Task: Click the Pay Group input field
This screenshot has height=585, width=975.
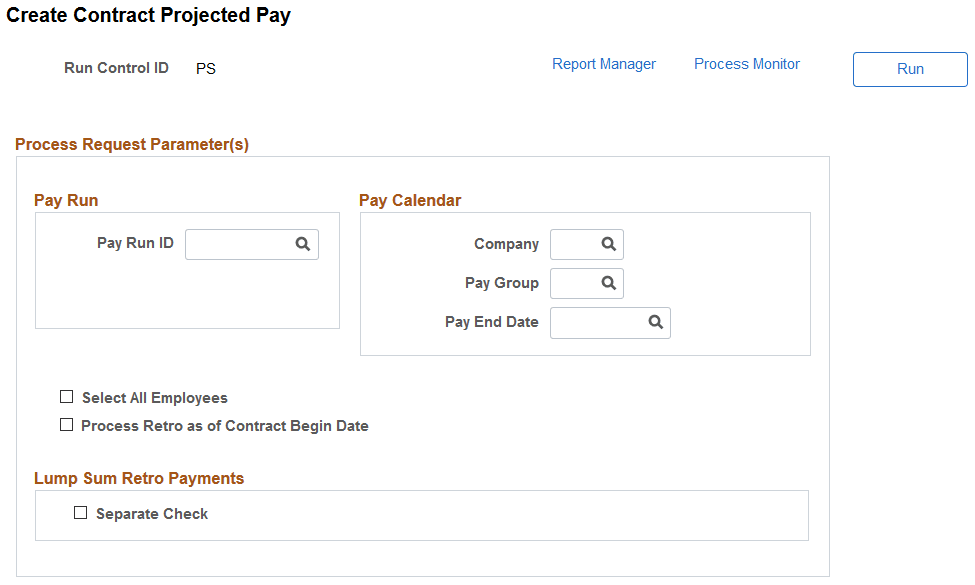Action: click(578, 283)
